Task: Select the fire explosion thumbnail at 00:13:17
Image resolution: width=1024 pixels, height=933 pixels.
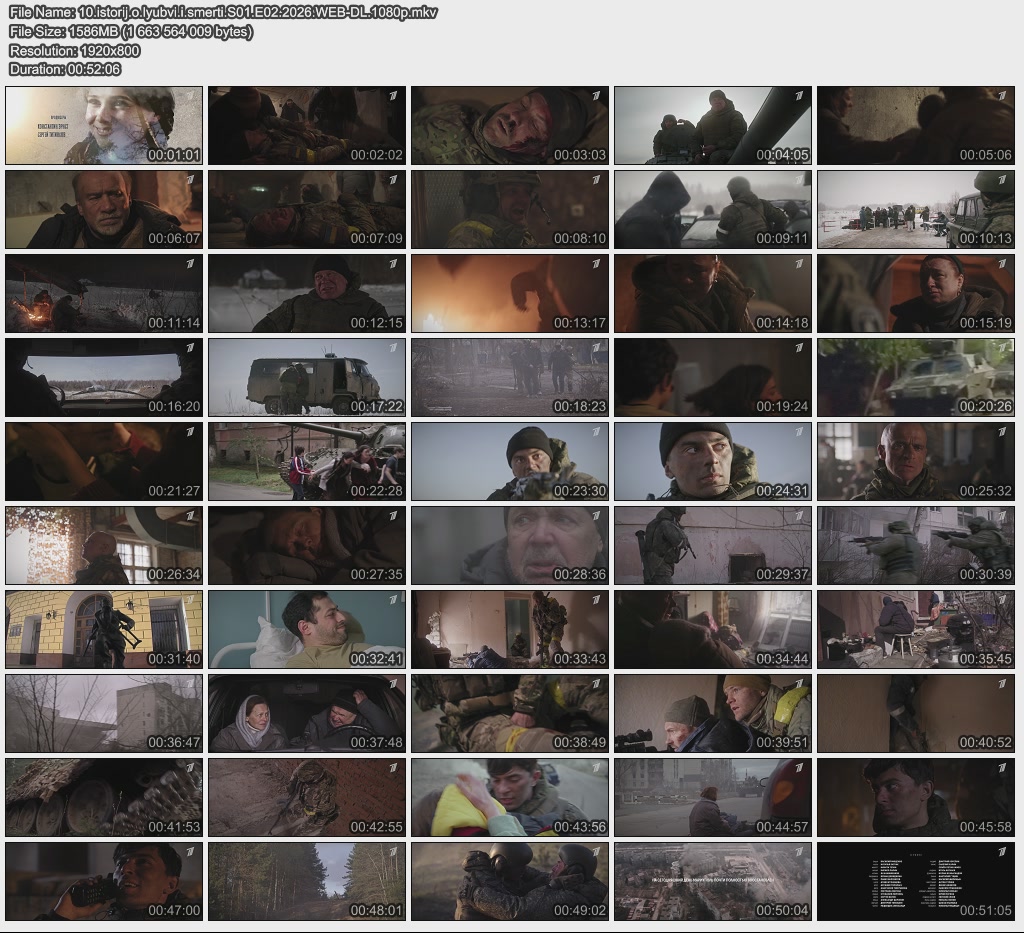Action: click(x=509, y=293)
